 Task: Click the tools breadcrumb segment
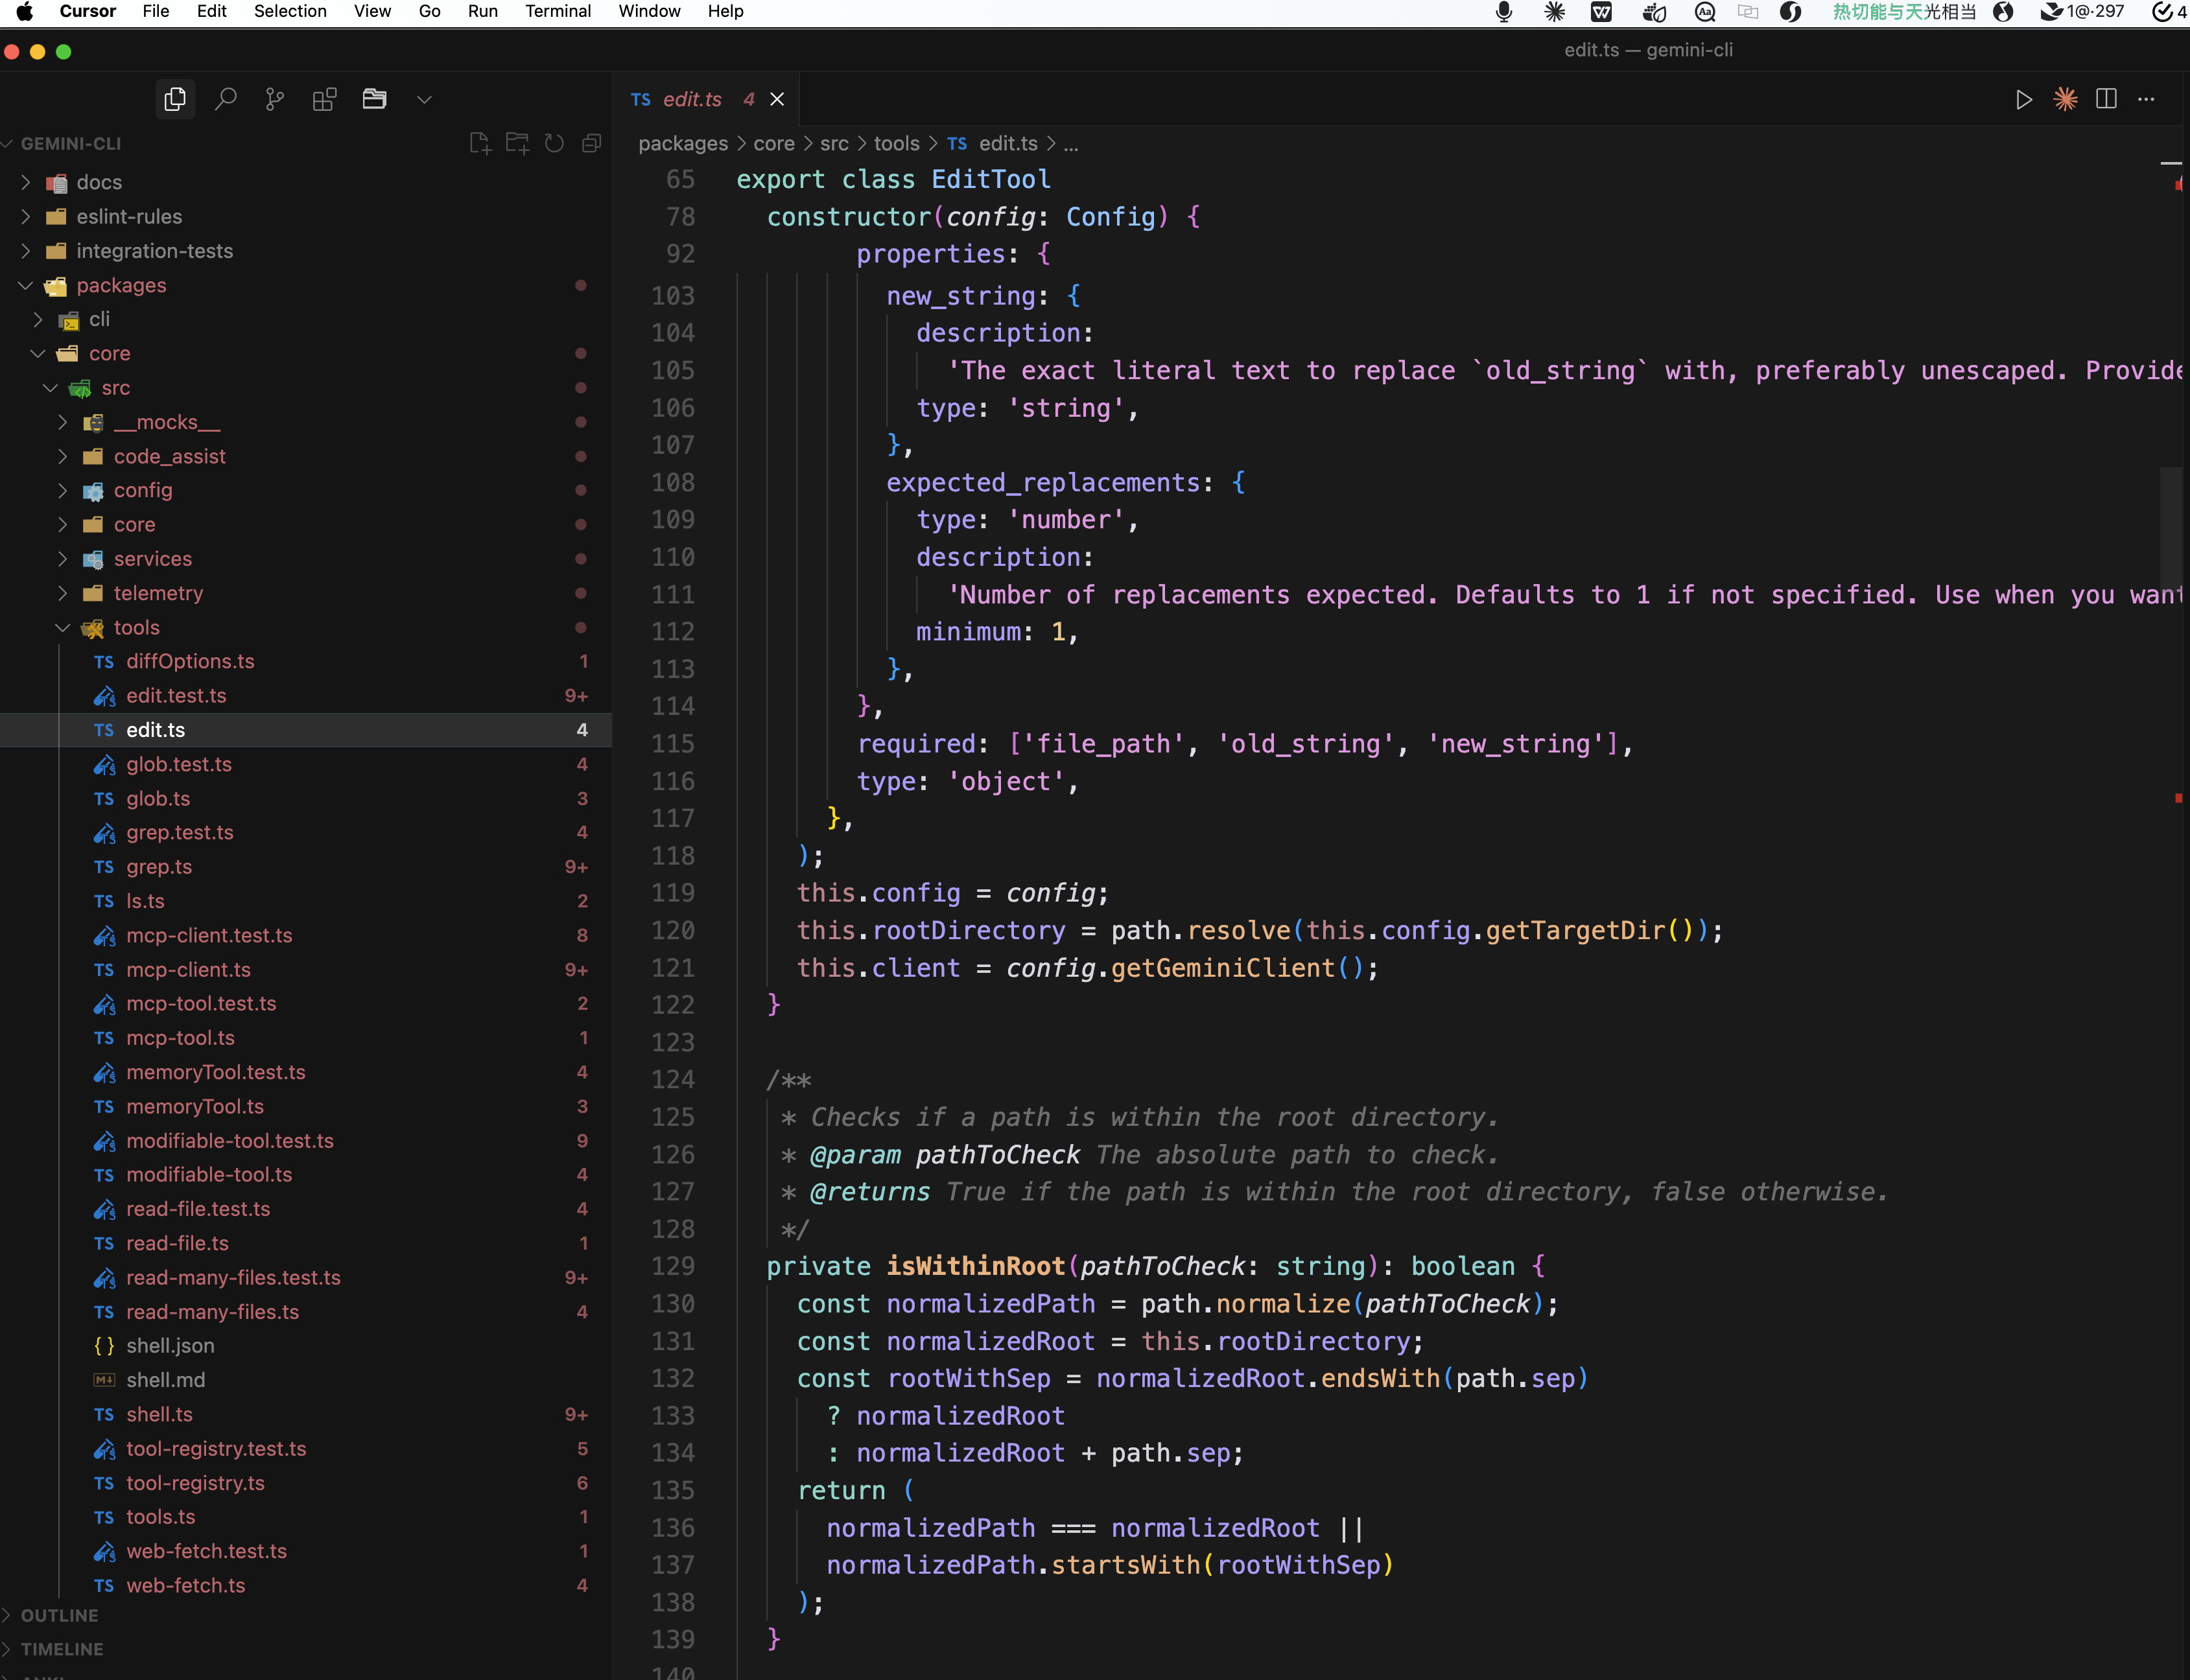click(x=896, y=143)
